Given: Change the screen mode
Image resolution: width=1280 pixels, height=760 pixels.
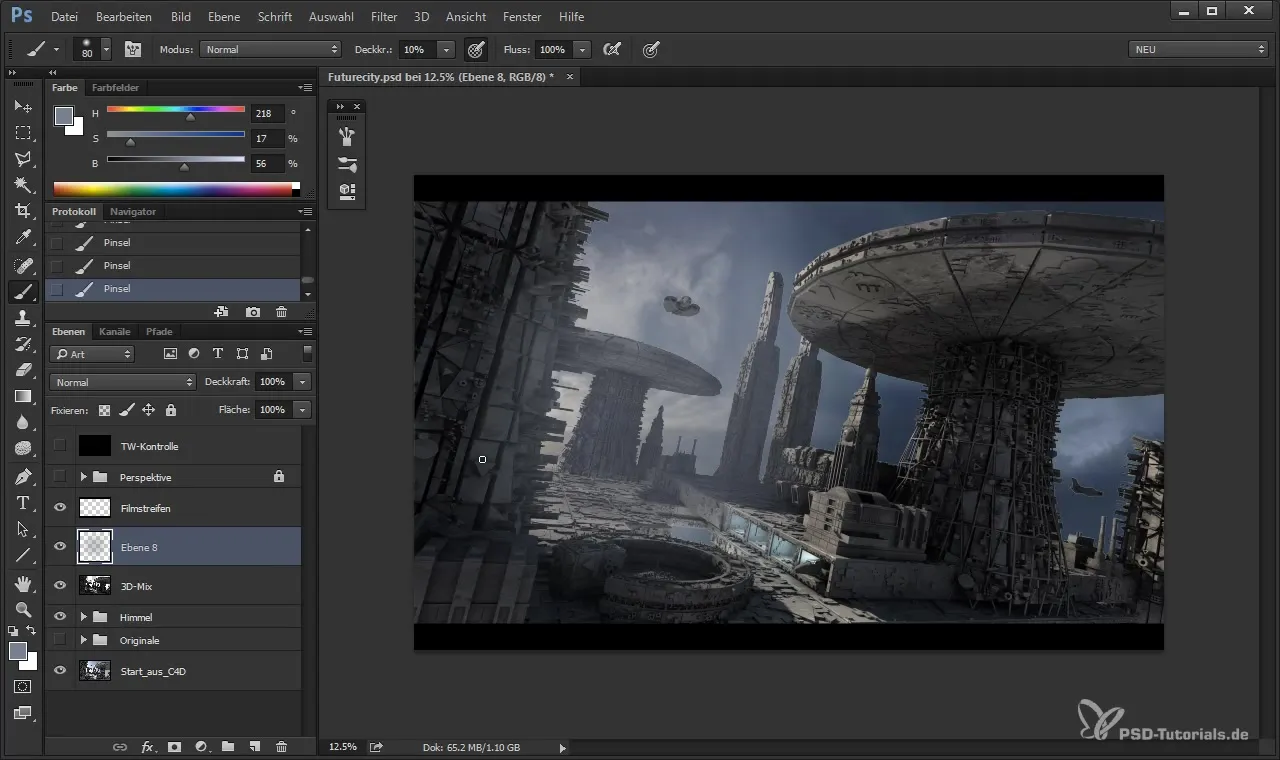Looking at the screenshot, I should click(x=22, y=713).
